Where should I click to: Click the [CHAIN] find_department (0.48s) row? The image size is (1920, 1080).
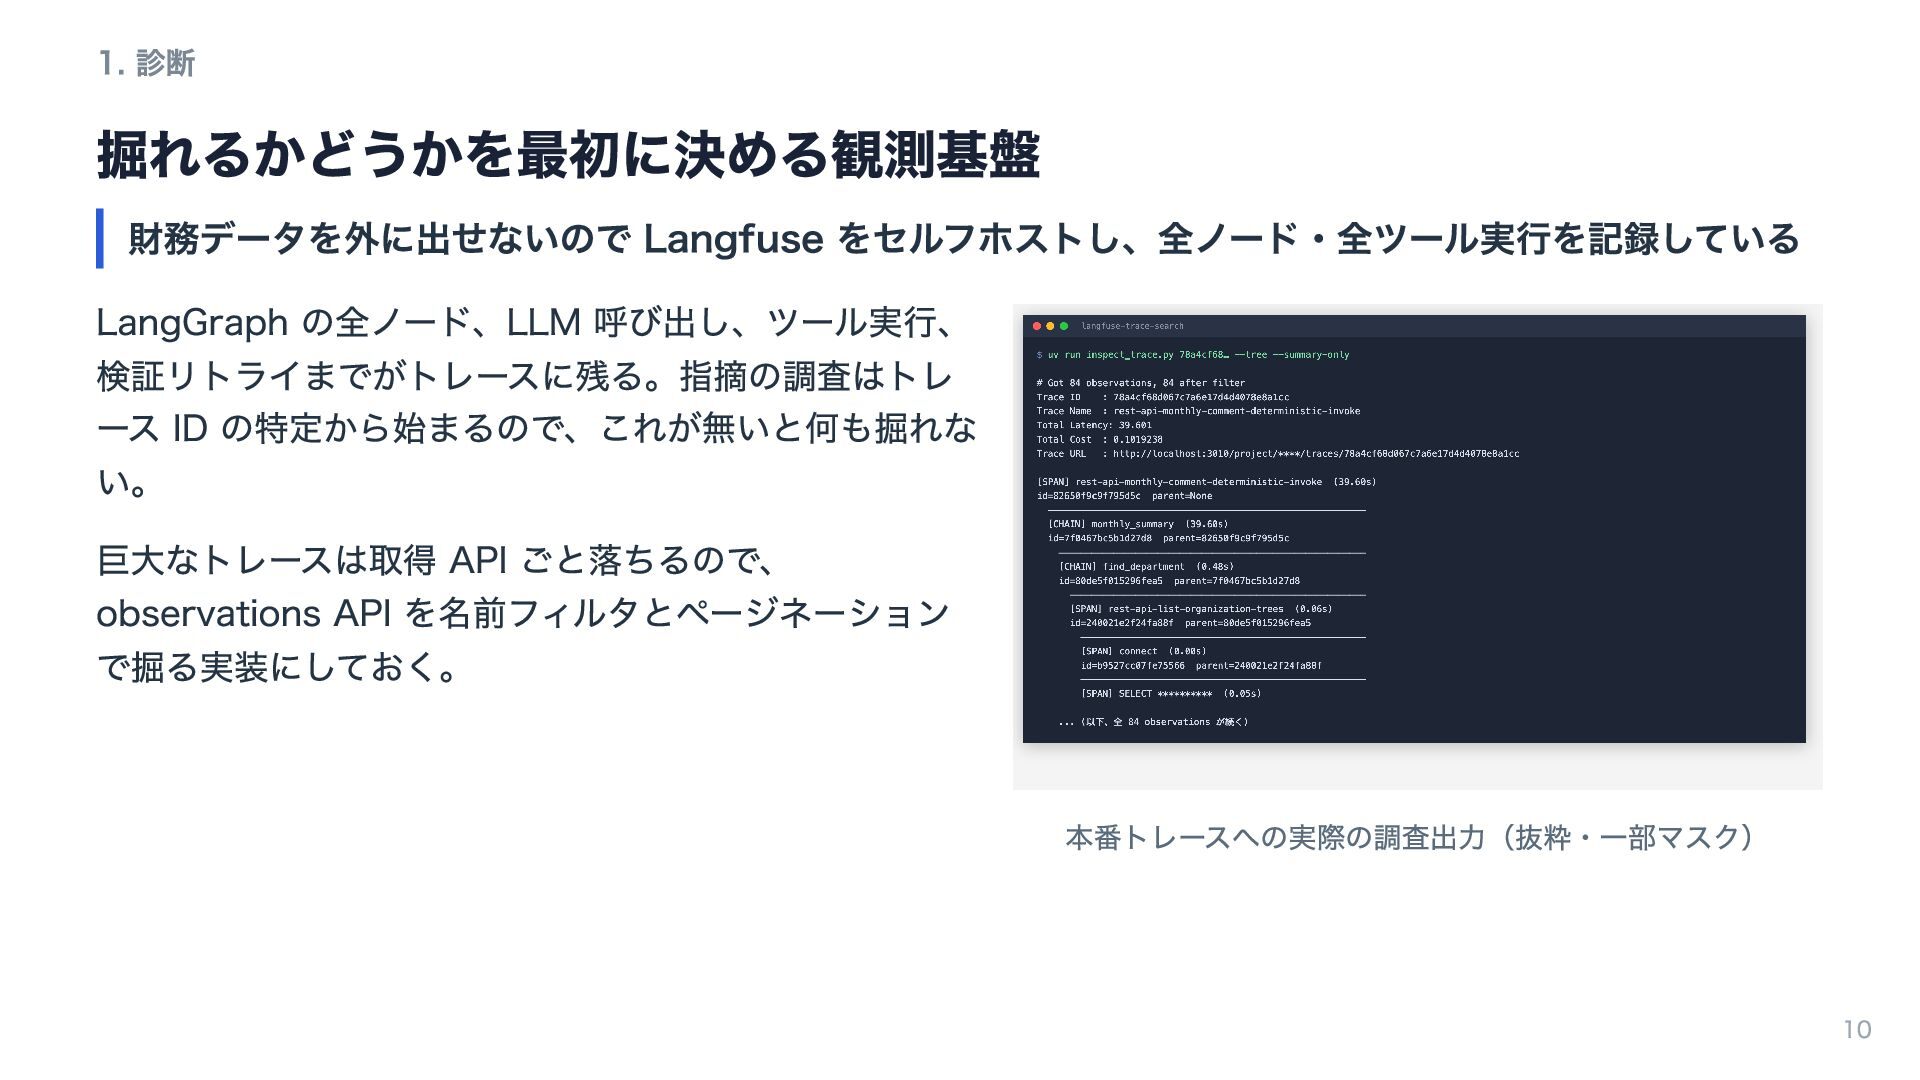(x=1146, y=567)
